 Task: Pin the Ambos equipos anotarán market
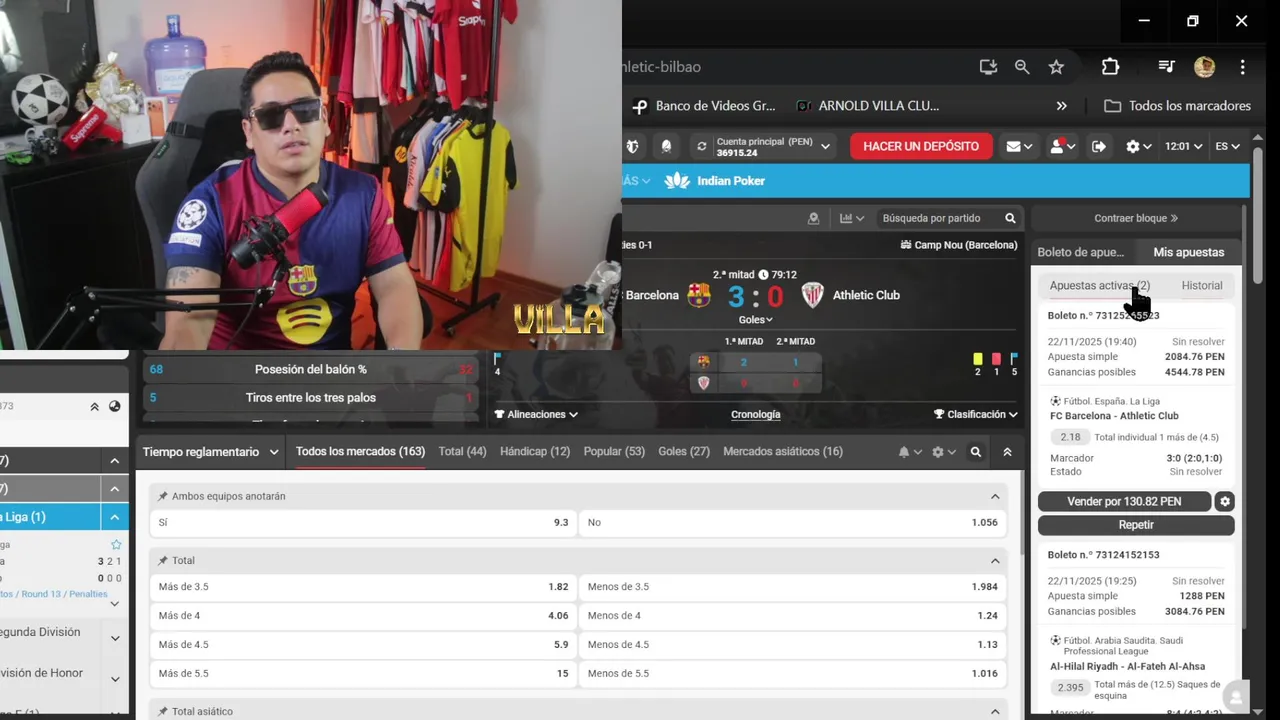pos(163,497)
